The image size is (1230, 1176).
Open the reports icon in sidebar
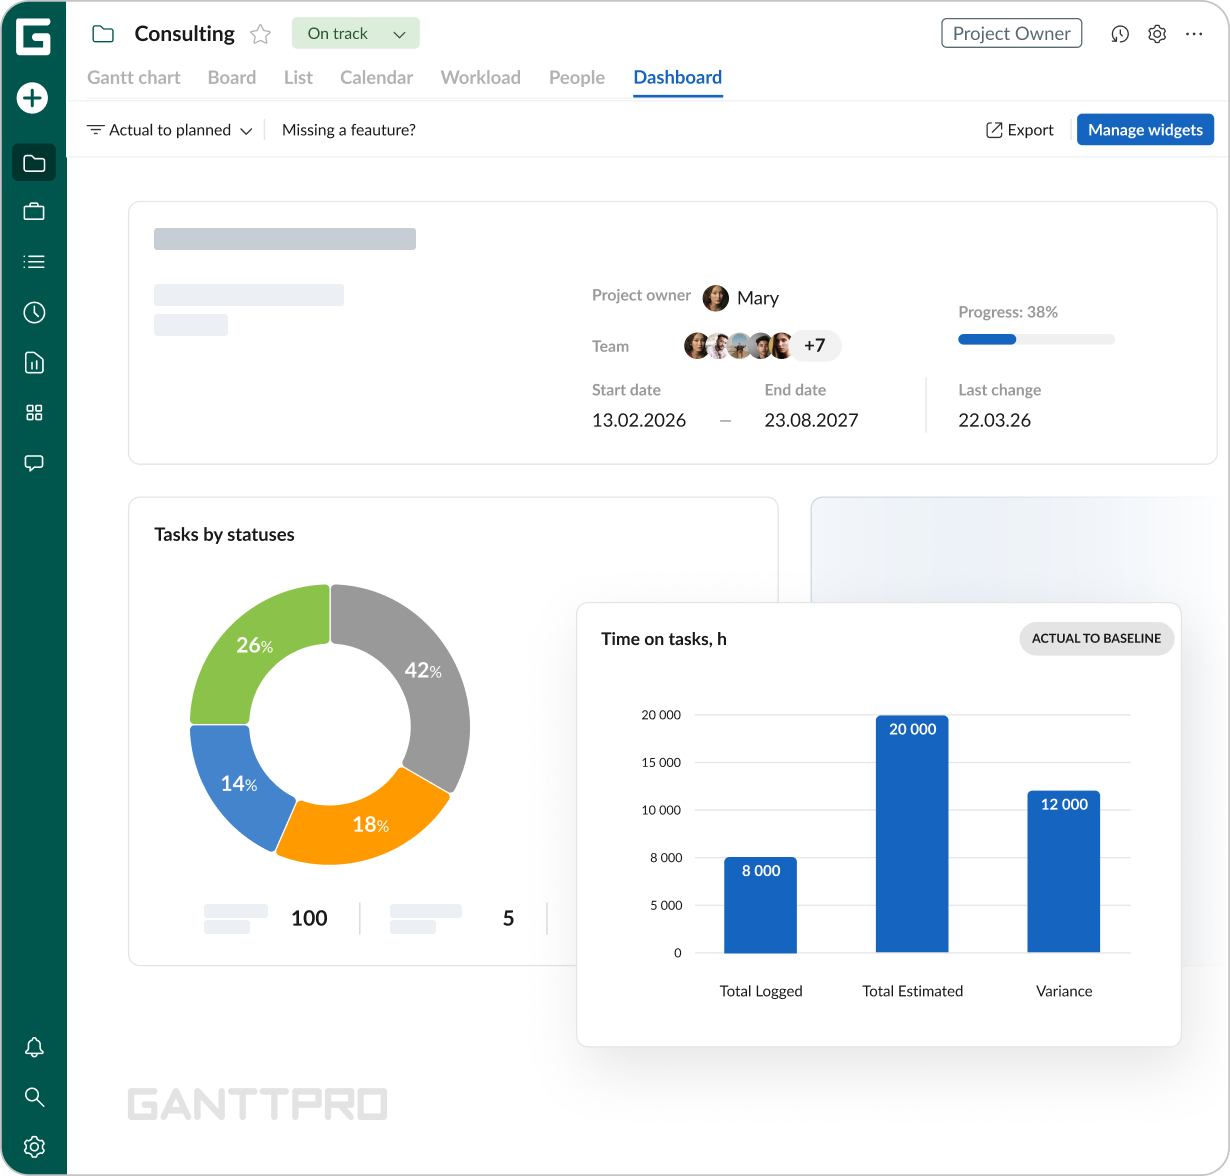click(x=34, y=363)
